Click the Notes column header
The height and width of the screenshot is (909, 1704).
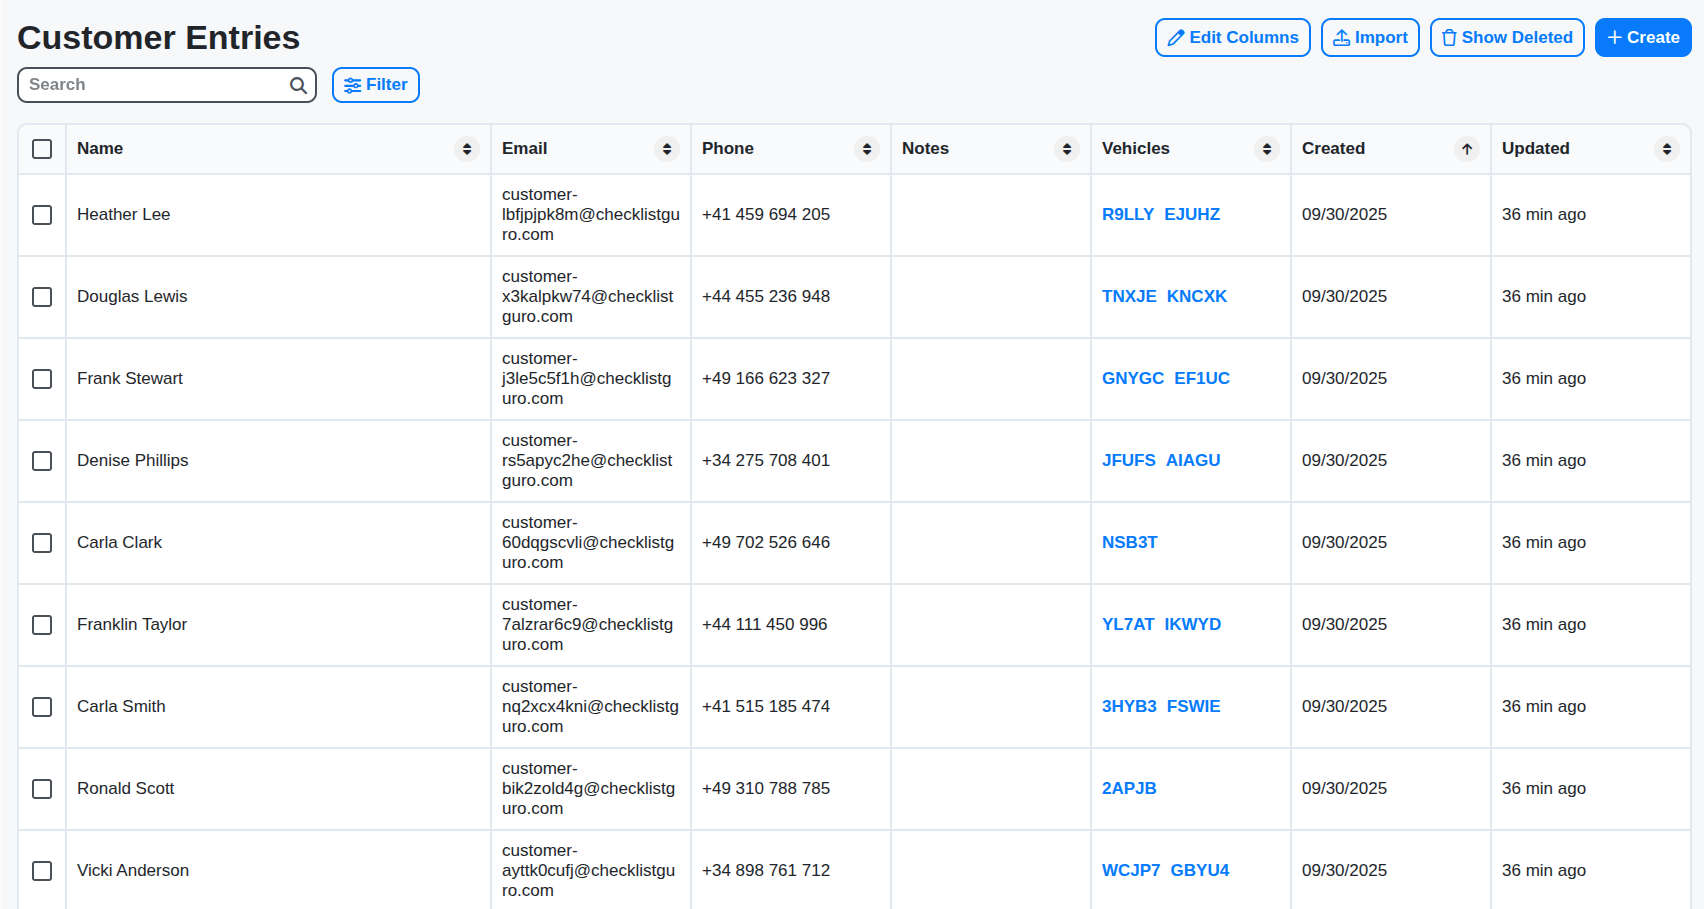pos(925,148)
